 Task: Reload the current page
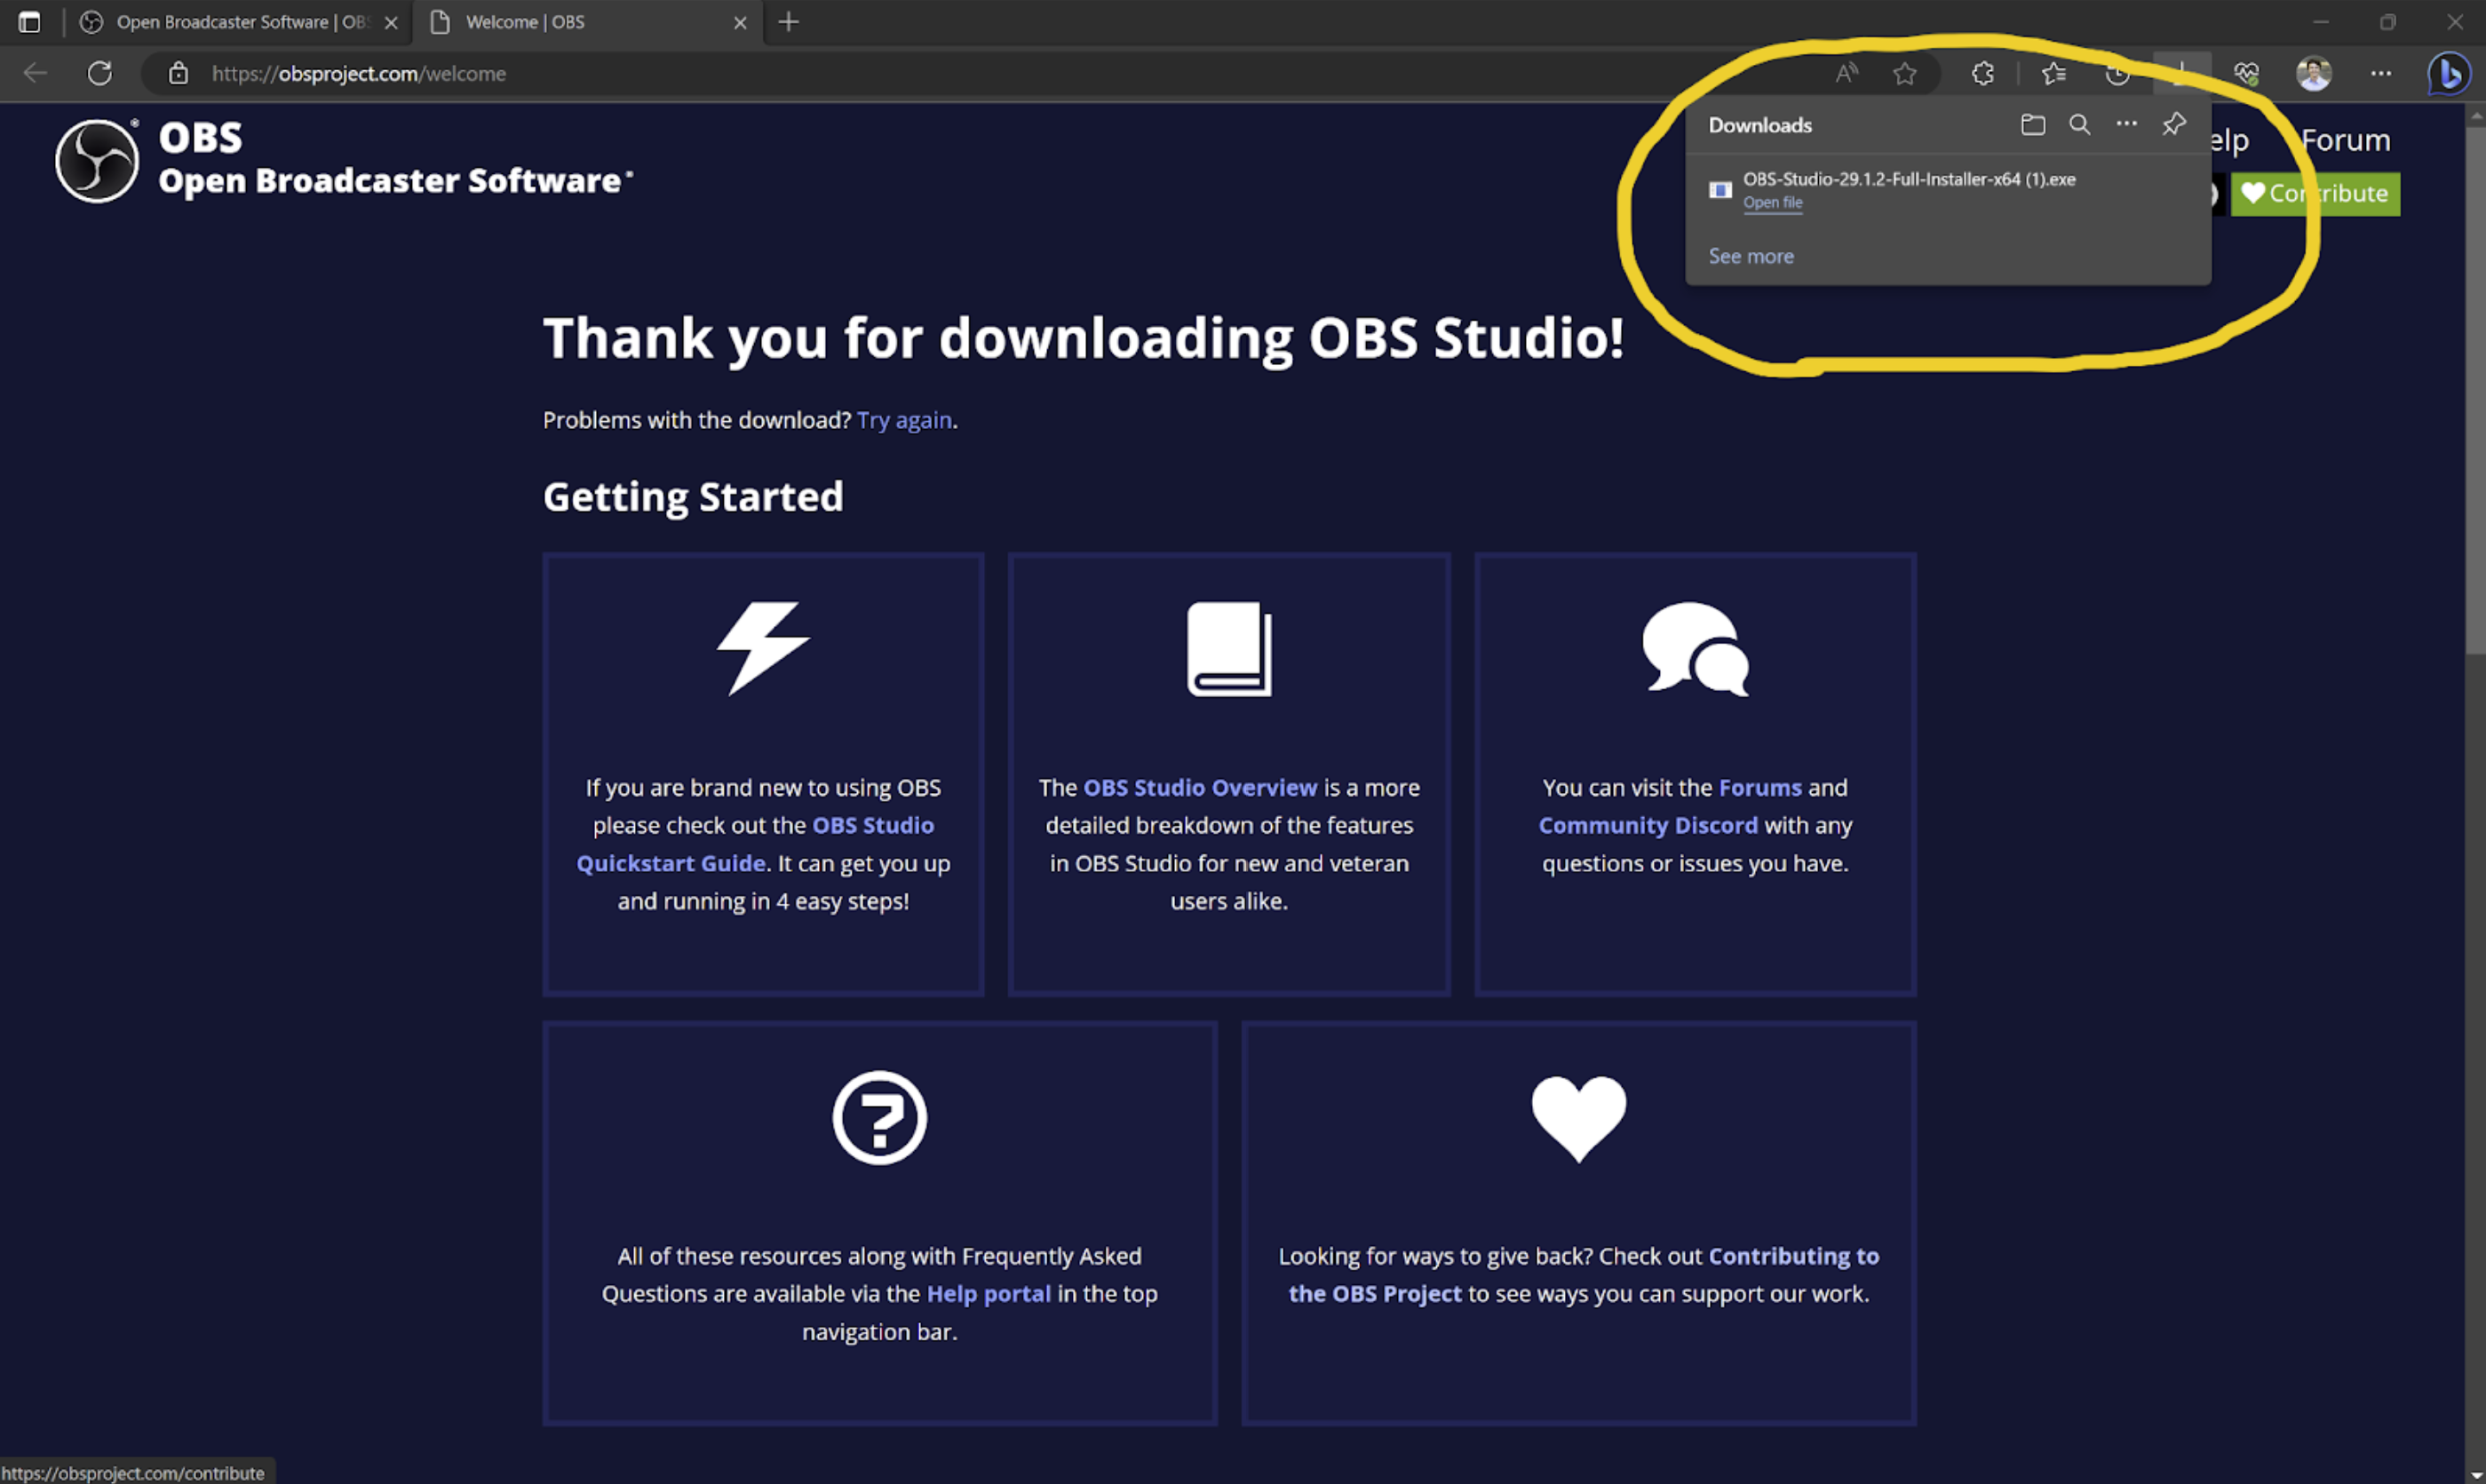(100, 73)
